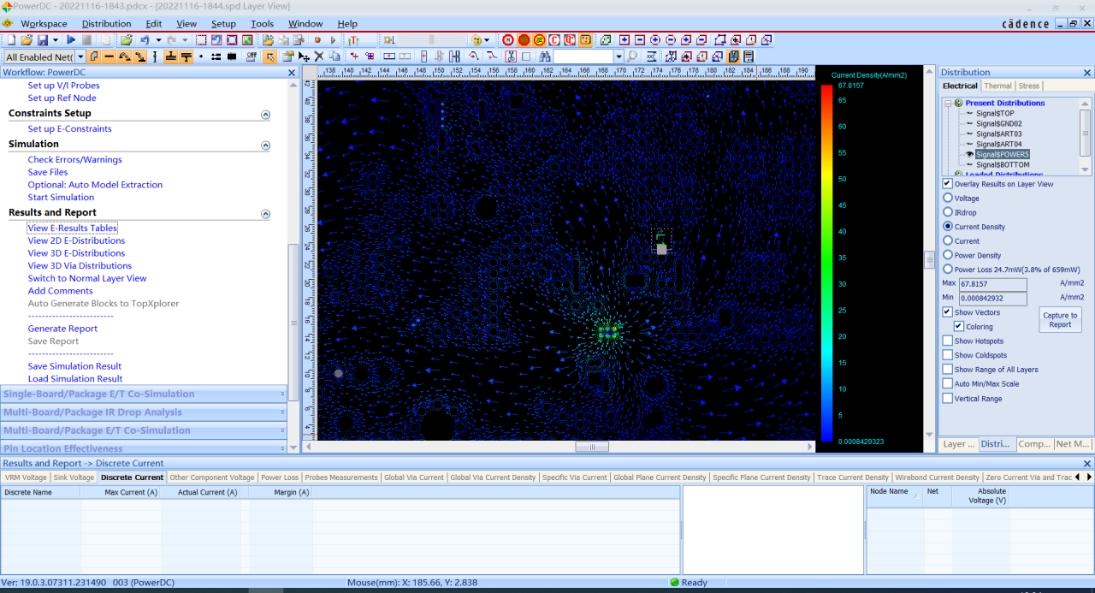Switch to the Global Via Current tab

[413, 478]
